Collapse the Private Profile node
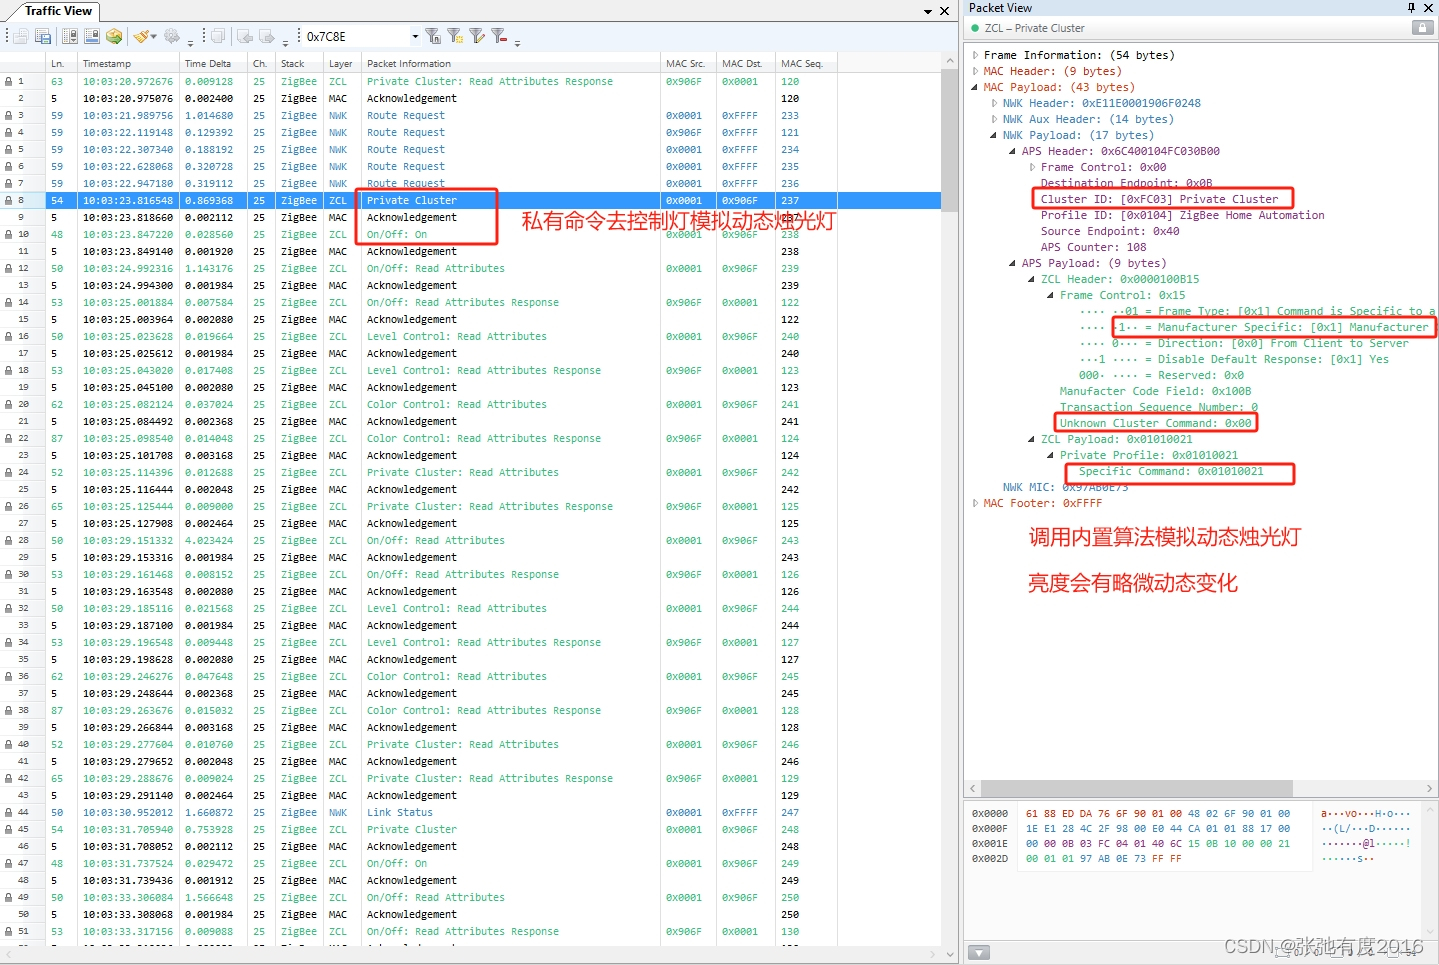The image size is (1439, 965). tap(1051, 455)
